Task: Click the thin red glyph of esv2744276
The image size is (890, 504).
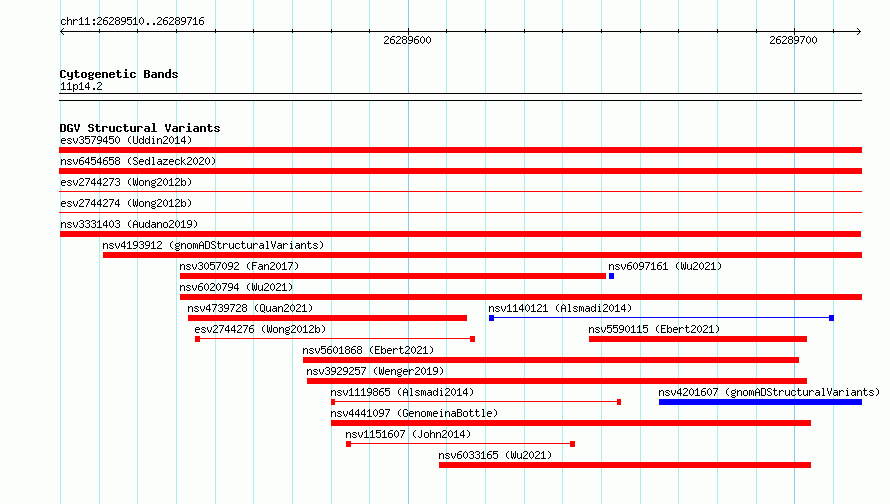Action: [335, 339]
